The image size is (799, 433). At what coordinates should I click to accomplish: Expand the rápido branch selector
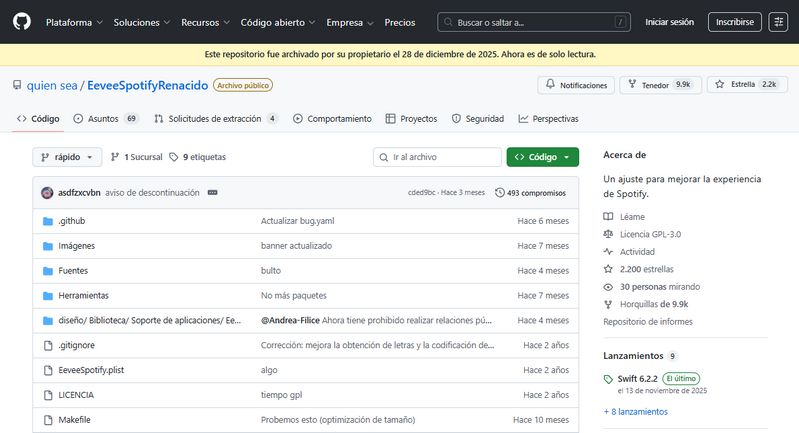tap(68, 157)
